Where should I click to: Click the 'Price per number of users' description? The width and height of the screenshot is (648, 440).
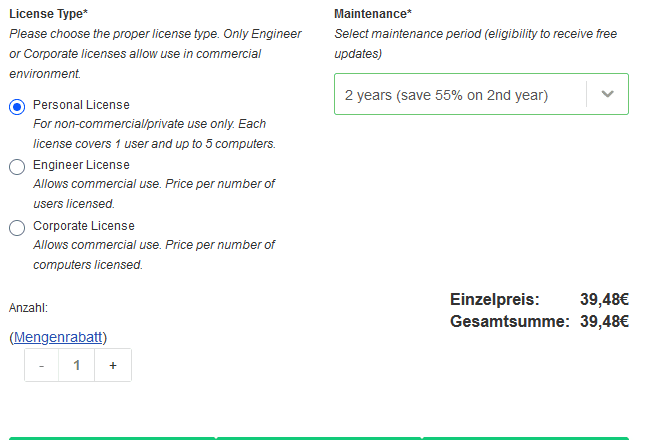coord(154,194)
